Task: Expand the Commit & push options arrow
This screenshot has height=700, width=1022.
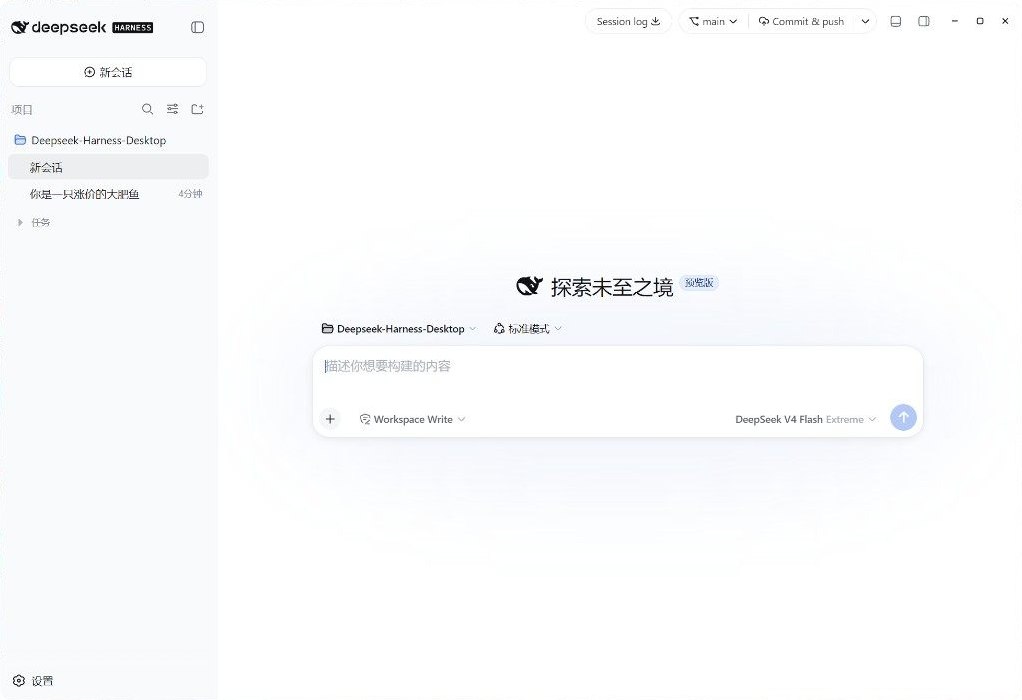Action: pos(865,22)
